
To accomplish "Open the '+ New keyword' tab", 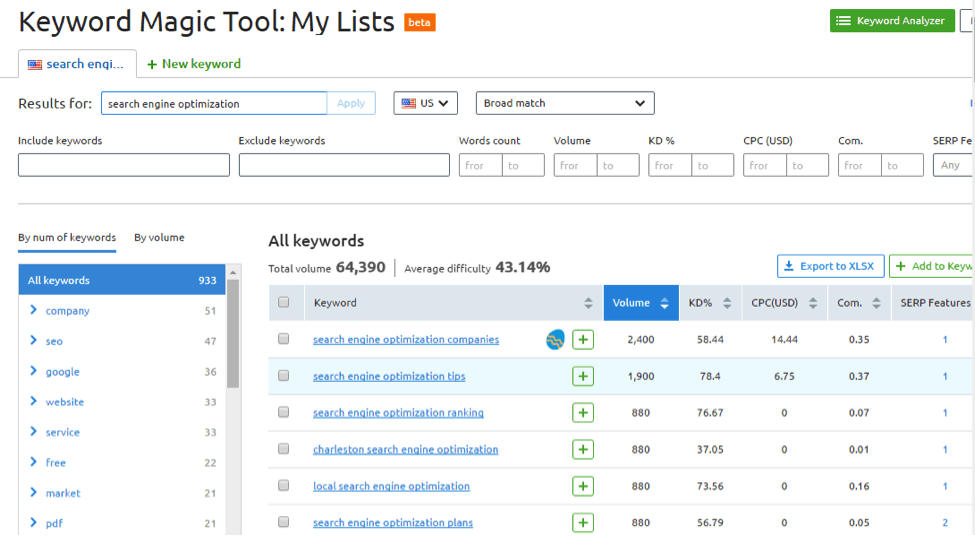I will pos(194,64).
